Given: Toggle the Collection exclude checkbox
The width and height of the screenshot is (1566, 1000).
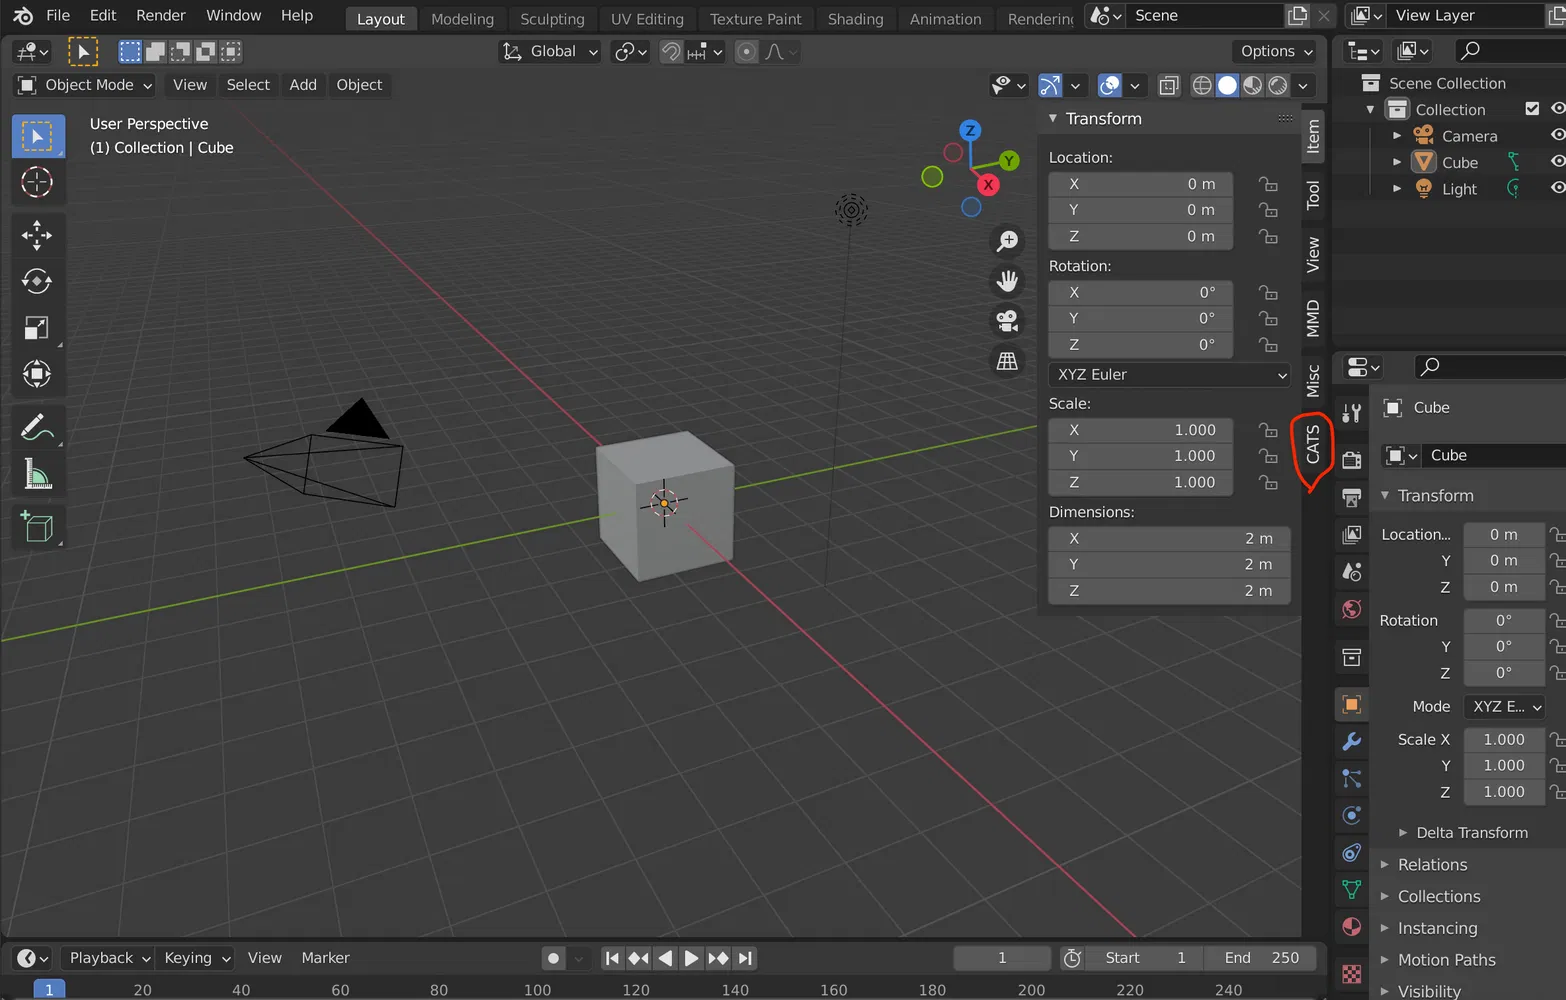Looking at the screenshot, I should [1531, 109].
